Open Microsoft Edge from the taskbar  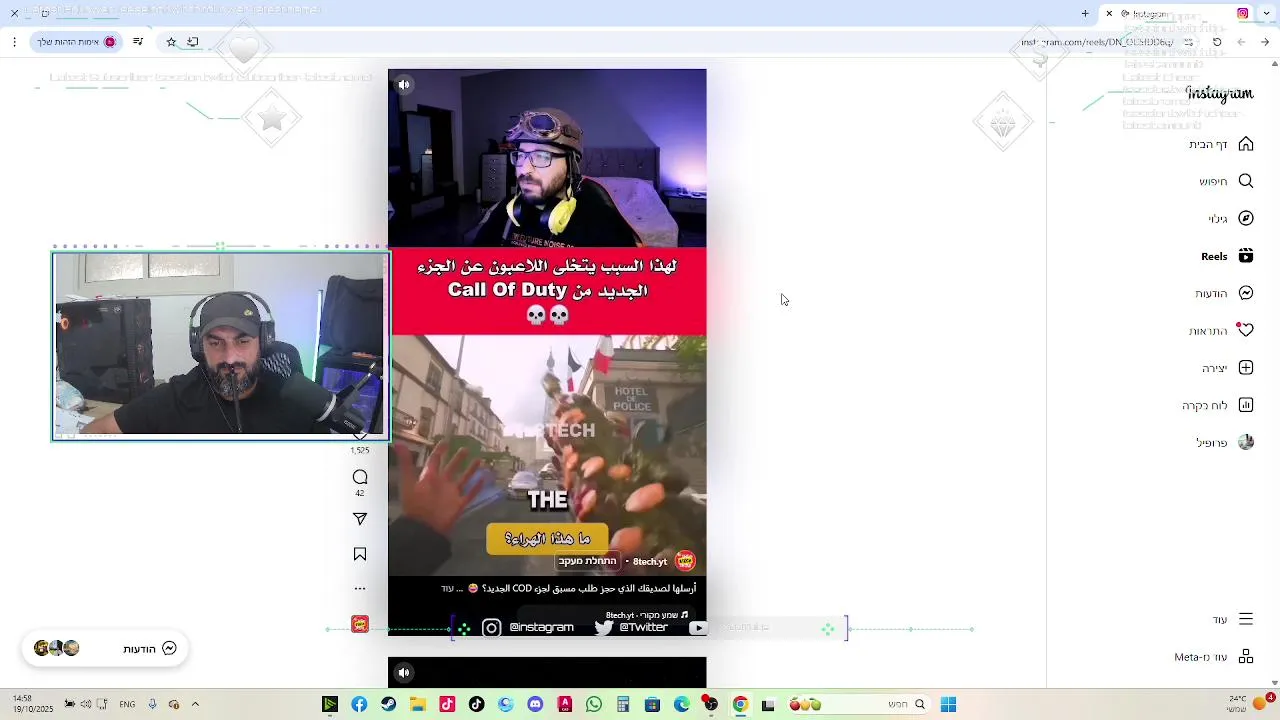pyautogui.click(x=682, y=705)
